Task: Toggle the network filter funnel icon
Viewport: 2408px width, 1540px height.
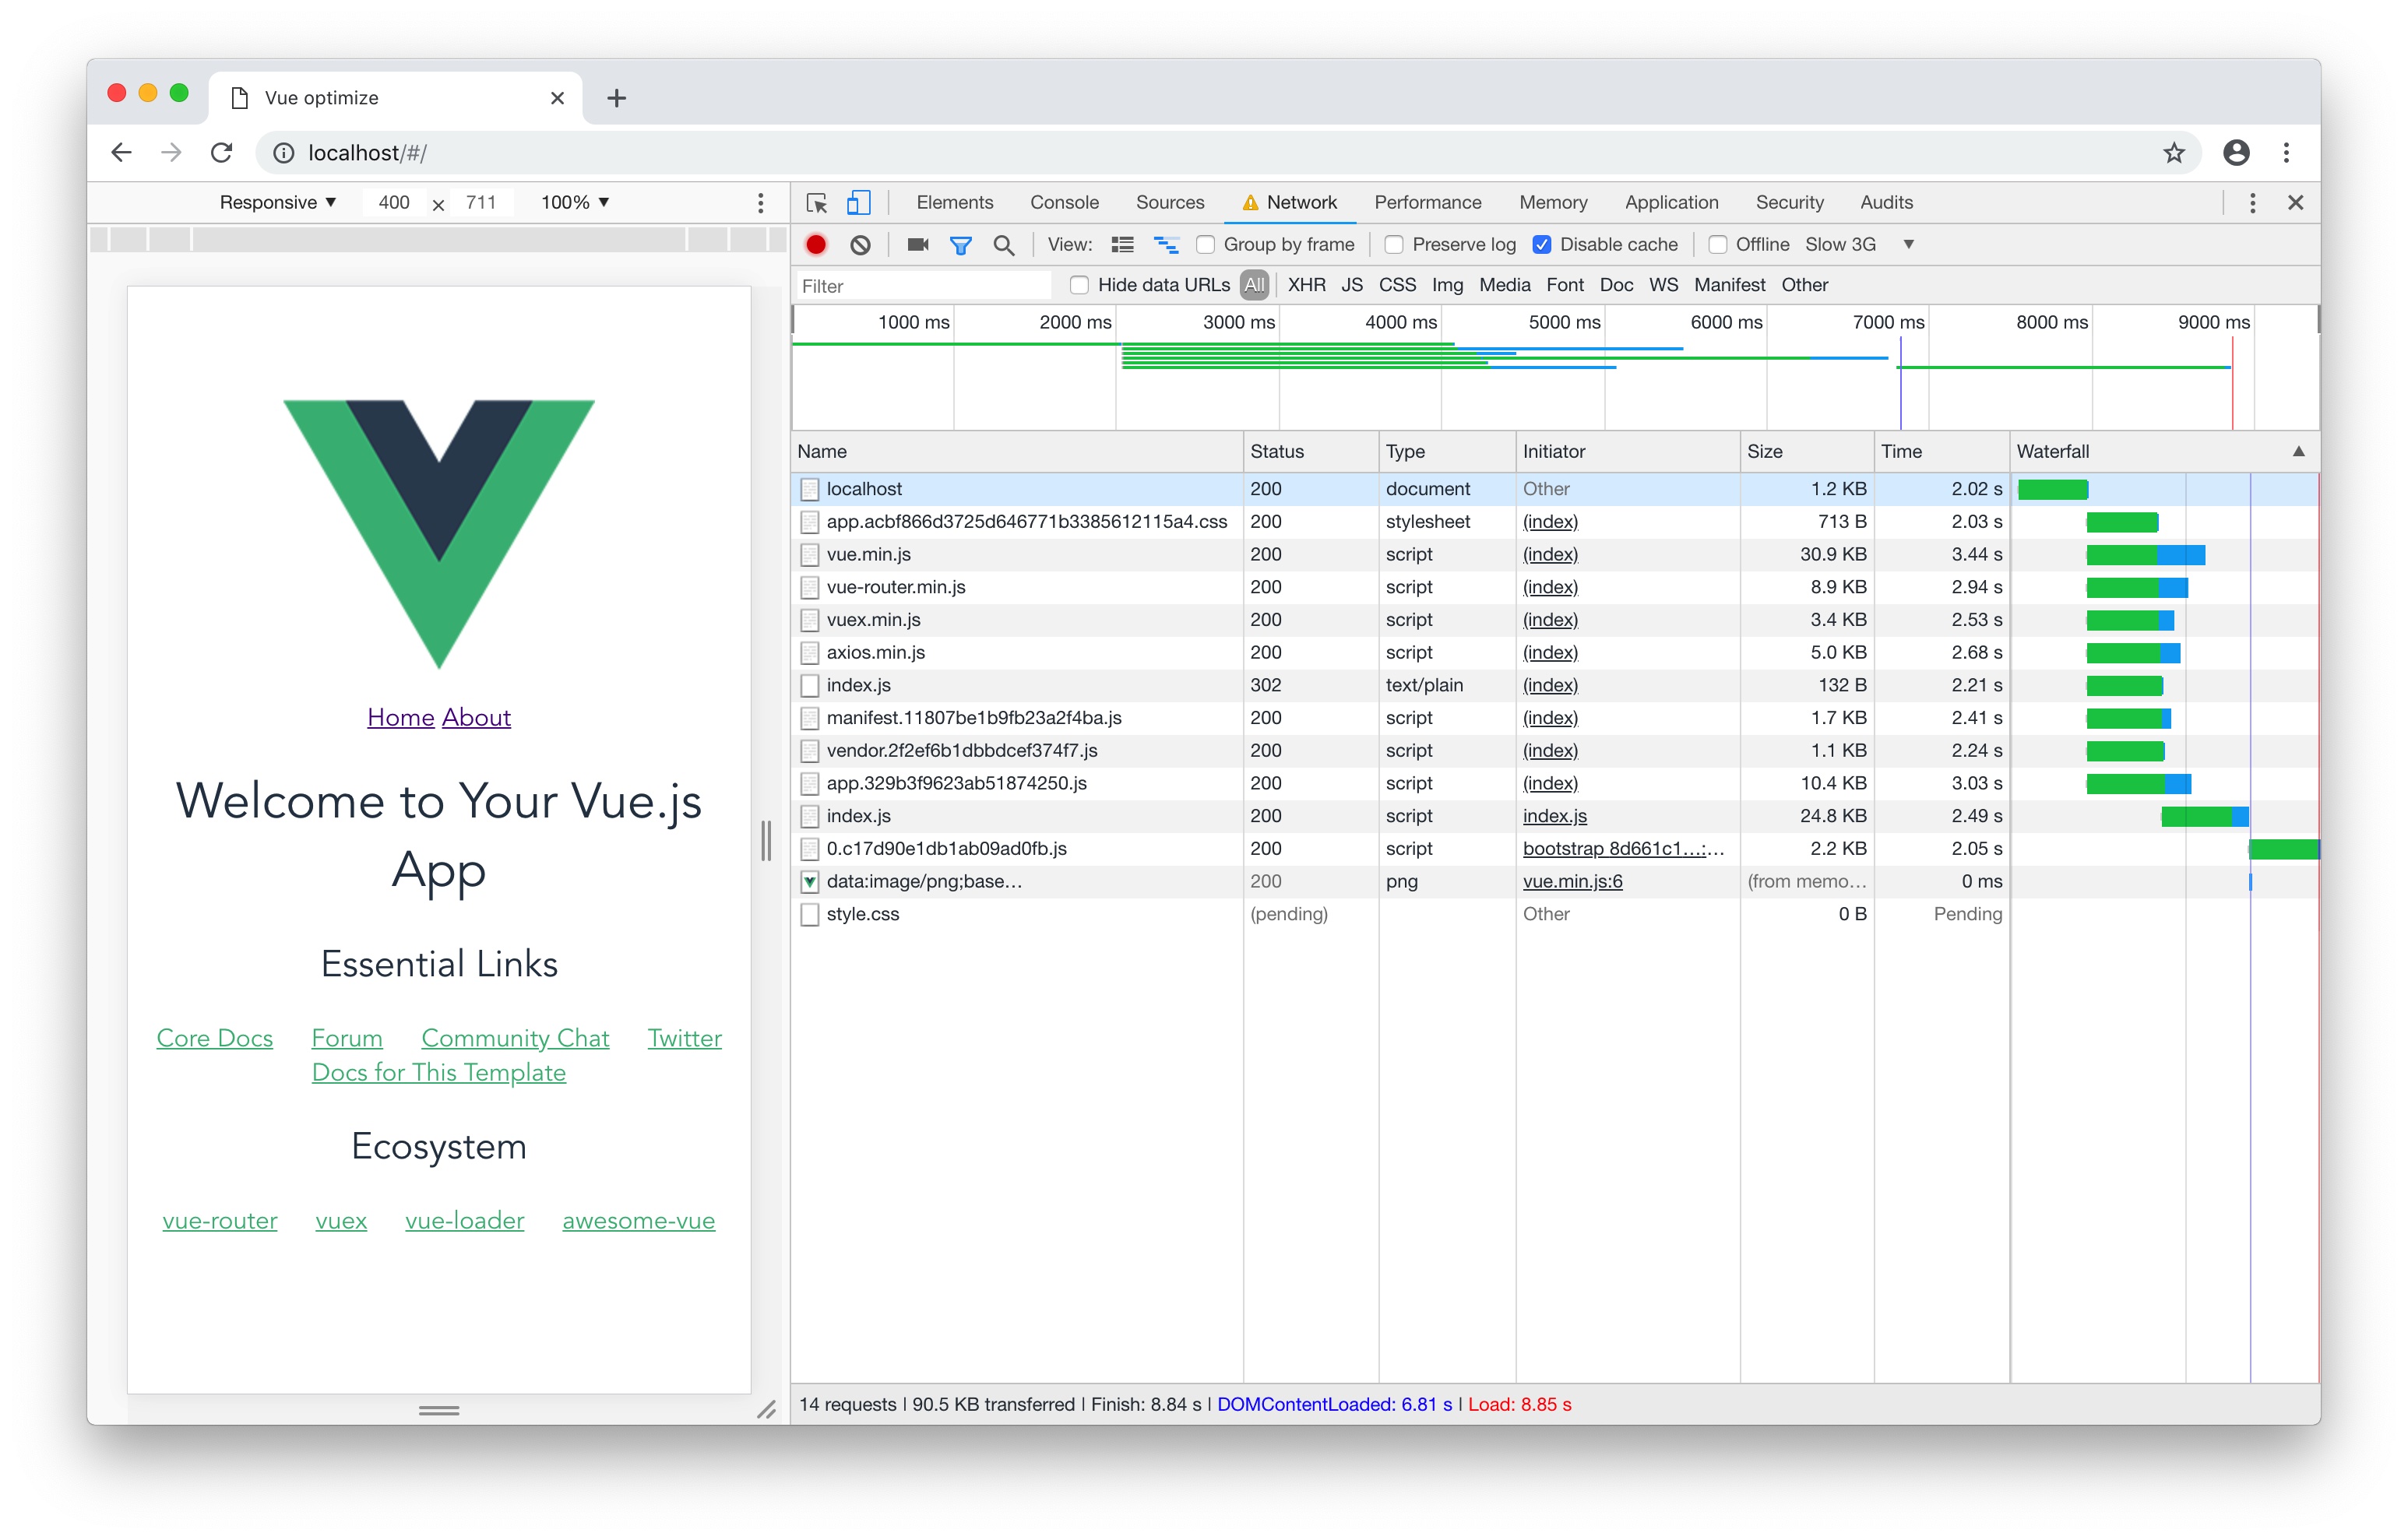Action: click(960, 245)
